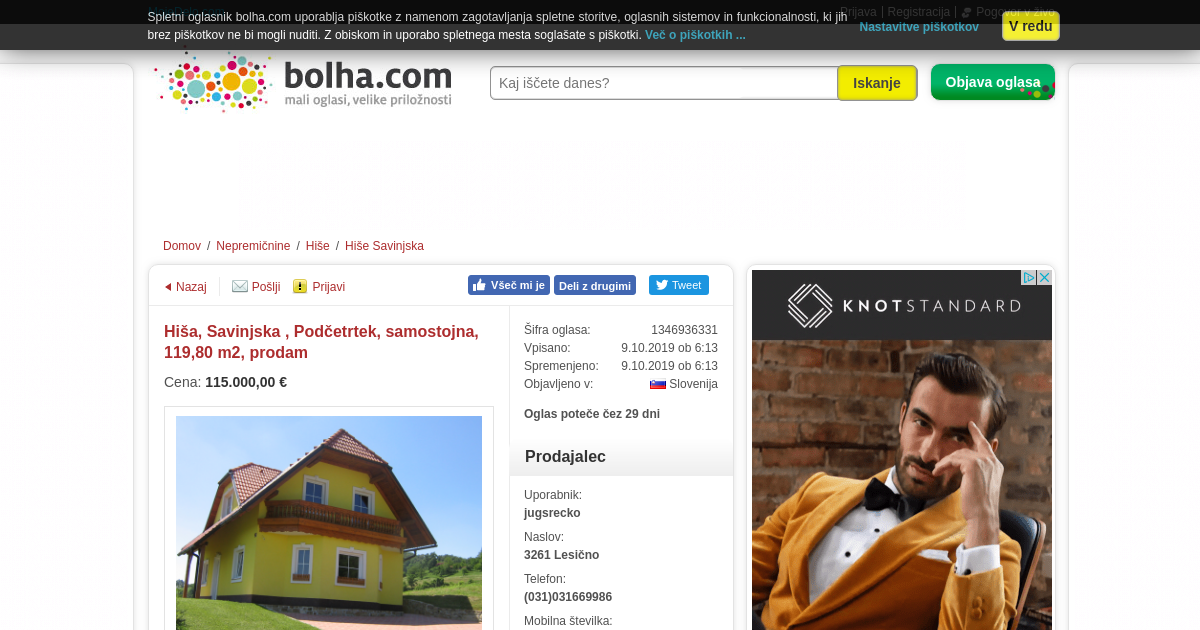The width and height of the screenshot is (1200, 630).
Task: Open the Hiše Savinjska breadcrumb link
Action: click(x=384, y=246)
